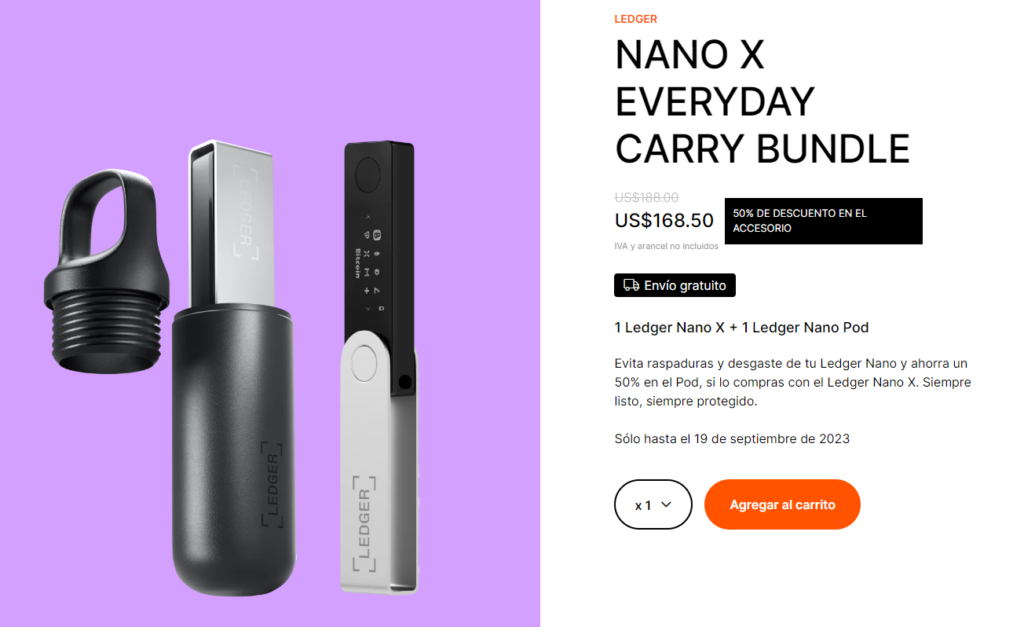Click the 50% de descuento banner
This screenshot has height=627, width=1024.
click(824, 221)
